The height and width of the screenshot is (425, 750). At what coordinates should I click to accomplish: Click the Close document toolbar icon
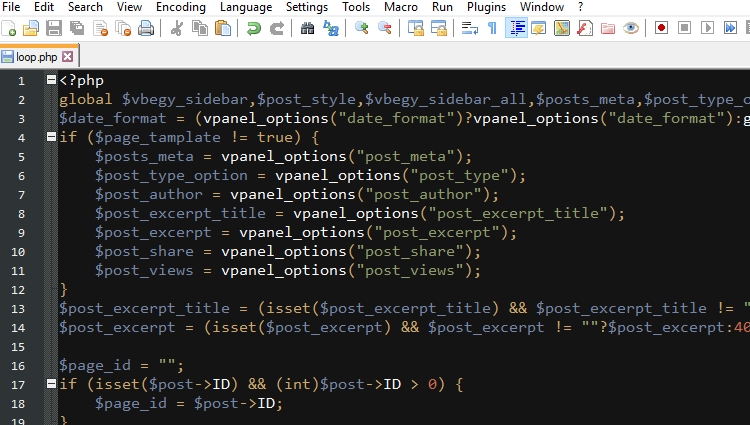tap(100, 28)
